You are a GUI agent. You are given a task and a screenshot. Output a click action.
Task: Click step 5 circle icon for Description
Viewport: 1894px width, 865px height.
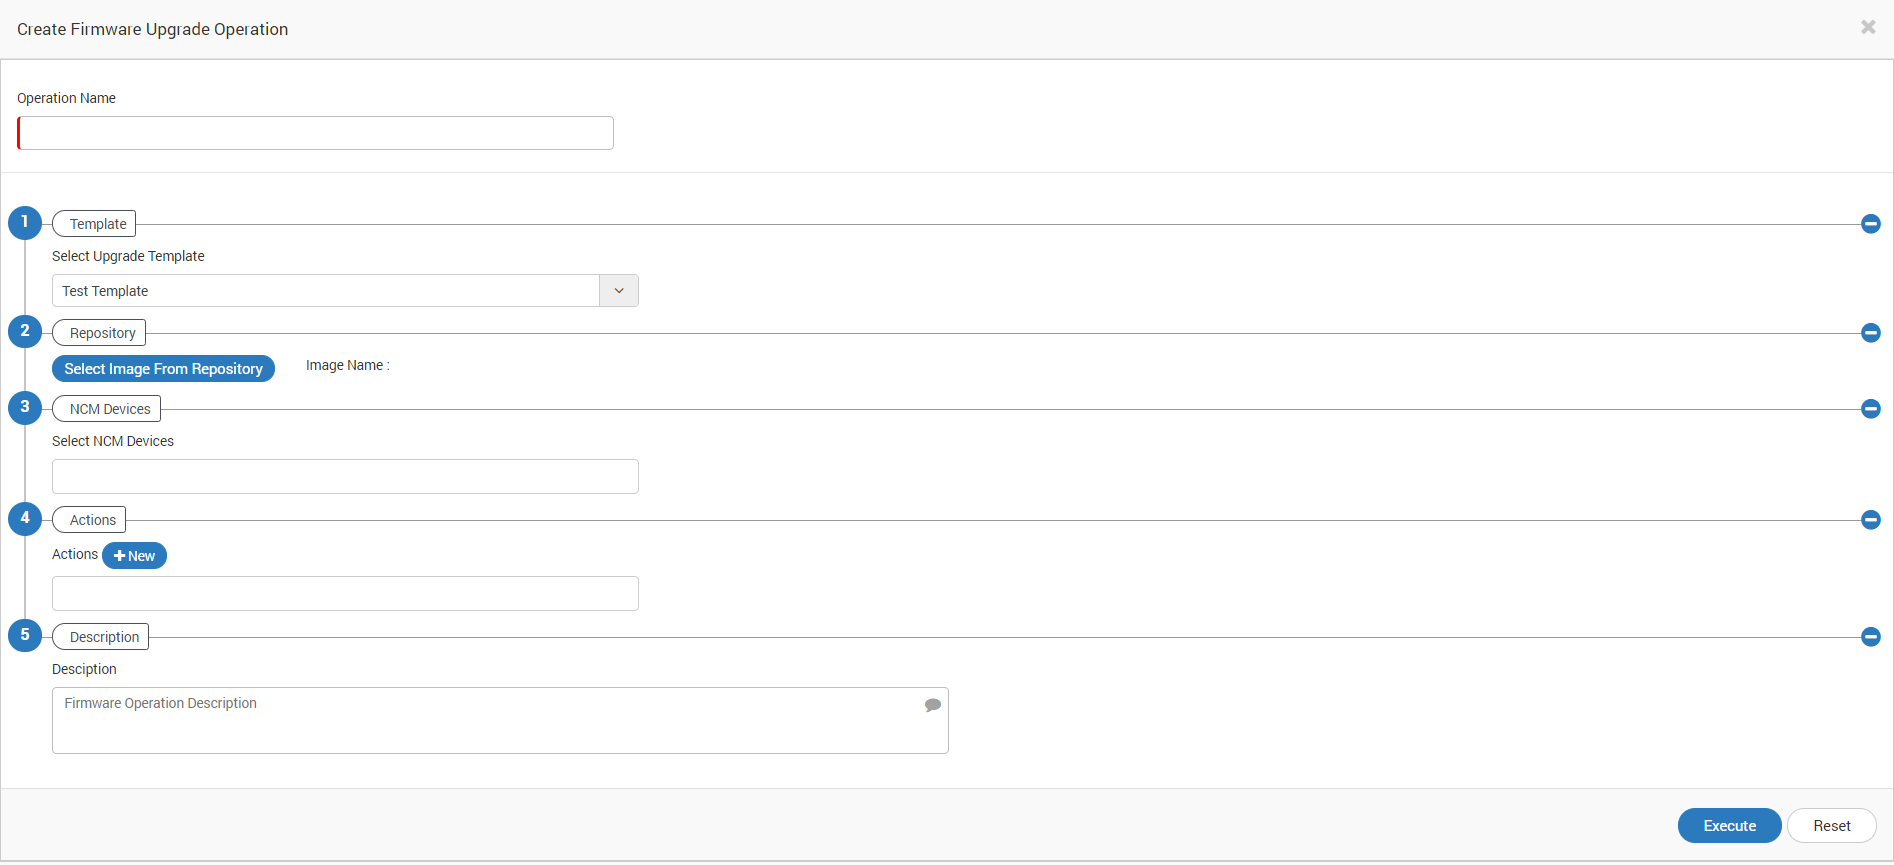click(x=25, y=635)
